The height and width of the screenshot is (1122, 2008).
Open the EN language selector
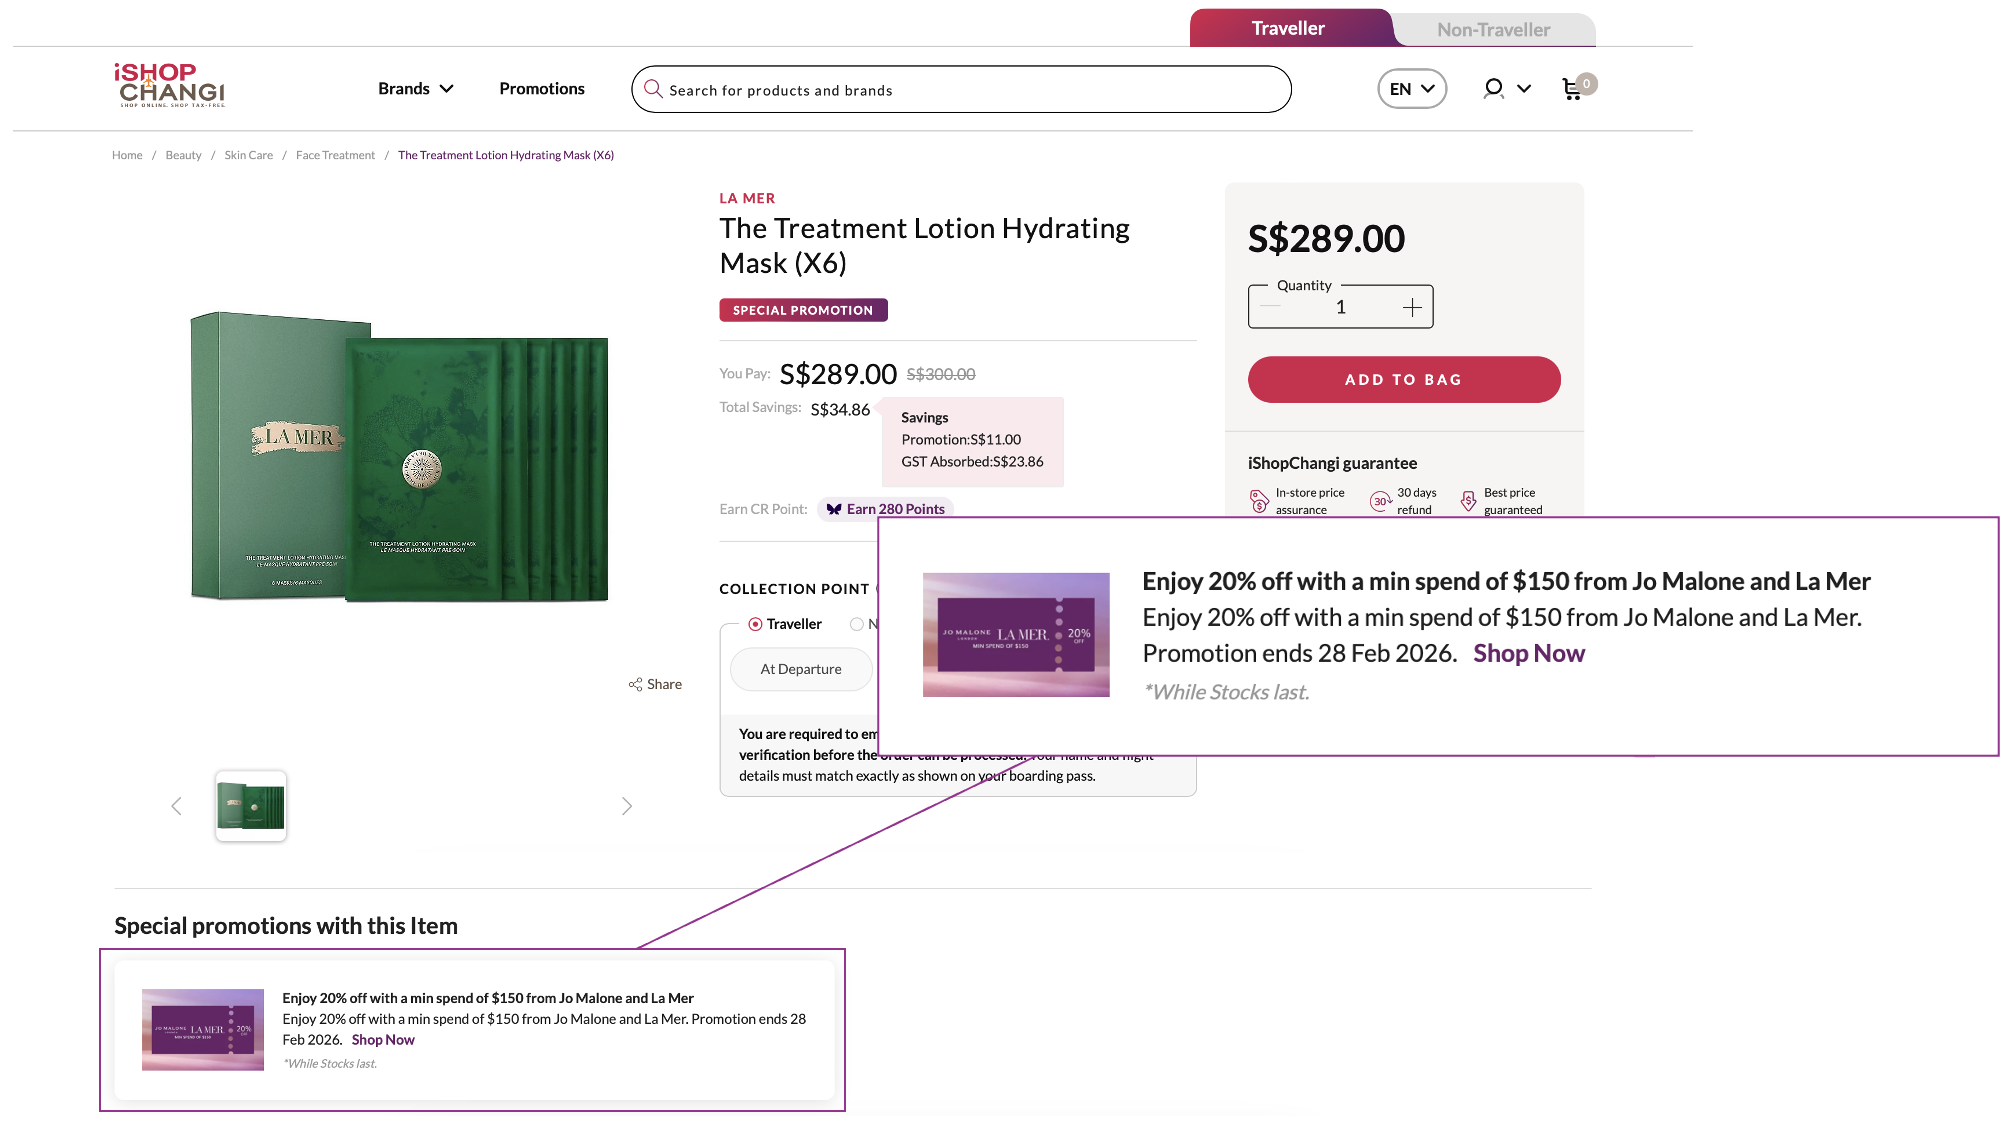(1411, 89)
